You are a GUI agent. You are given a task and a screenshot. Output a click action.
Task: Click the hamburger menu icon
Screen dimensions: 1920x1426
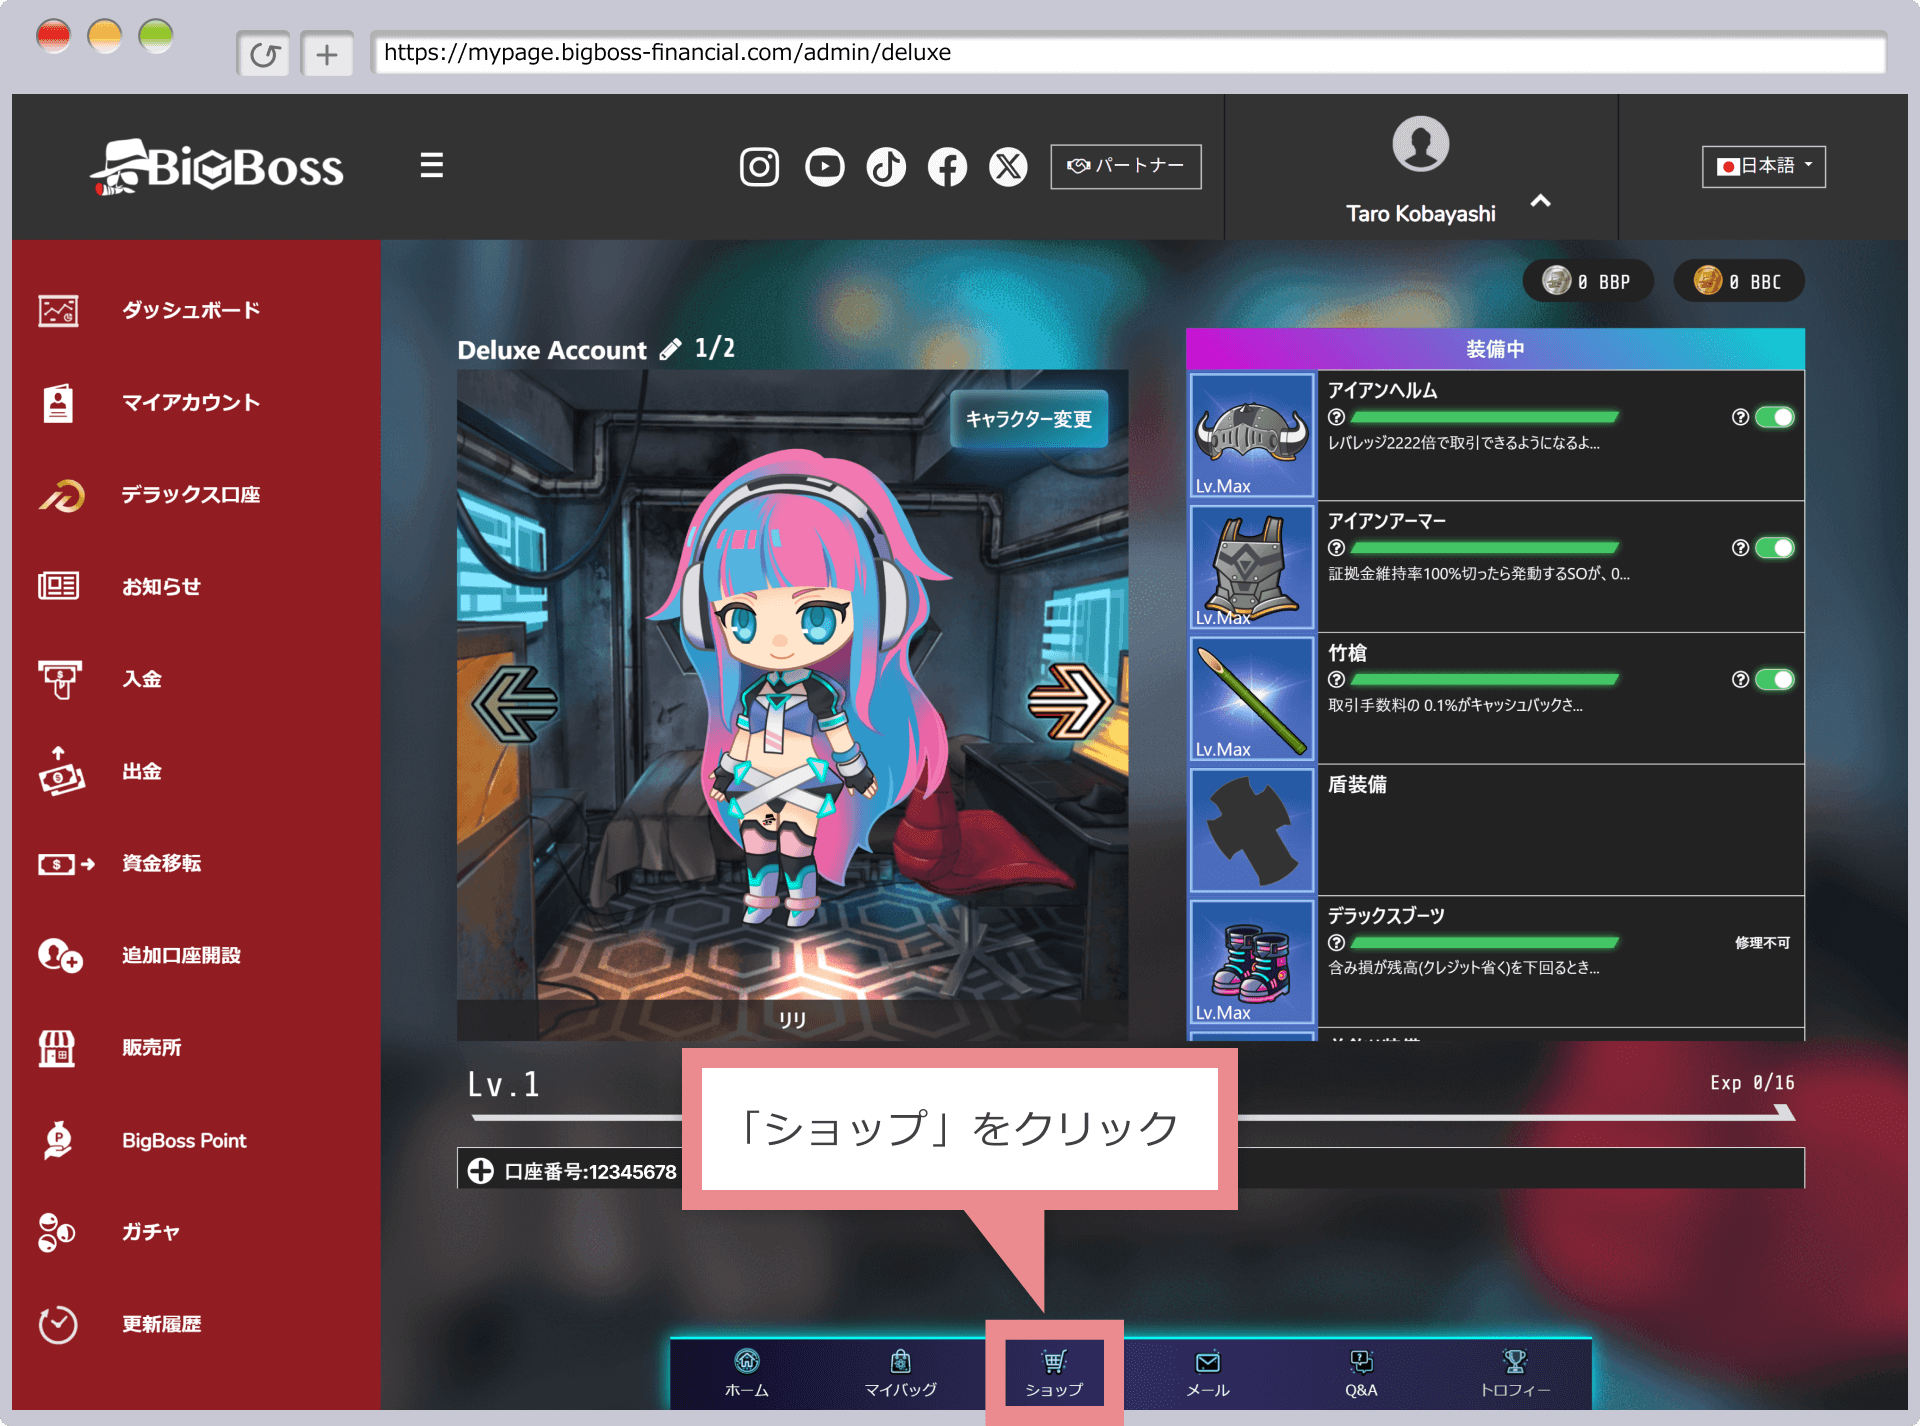tap(431, 165)
